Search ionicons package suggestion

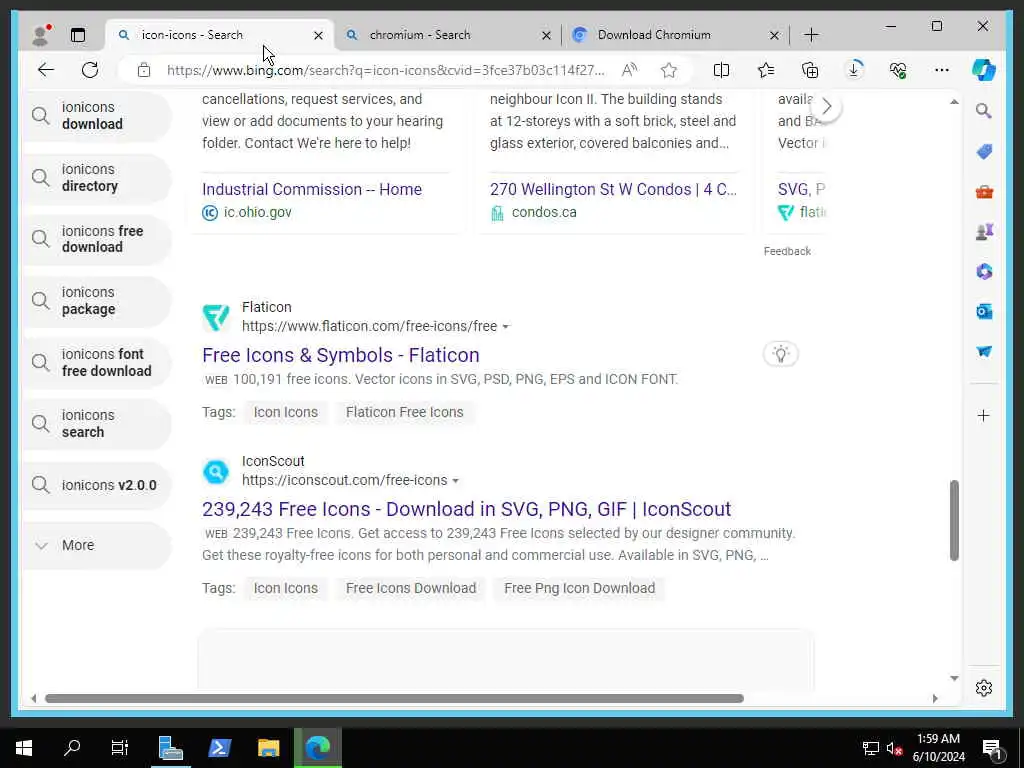[x=97, y=300]
